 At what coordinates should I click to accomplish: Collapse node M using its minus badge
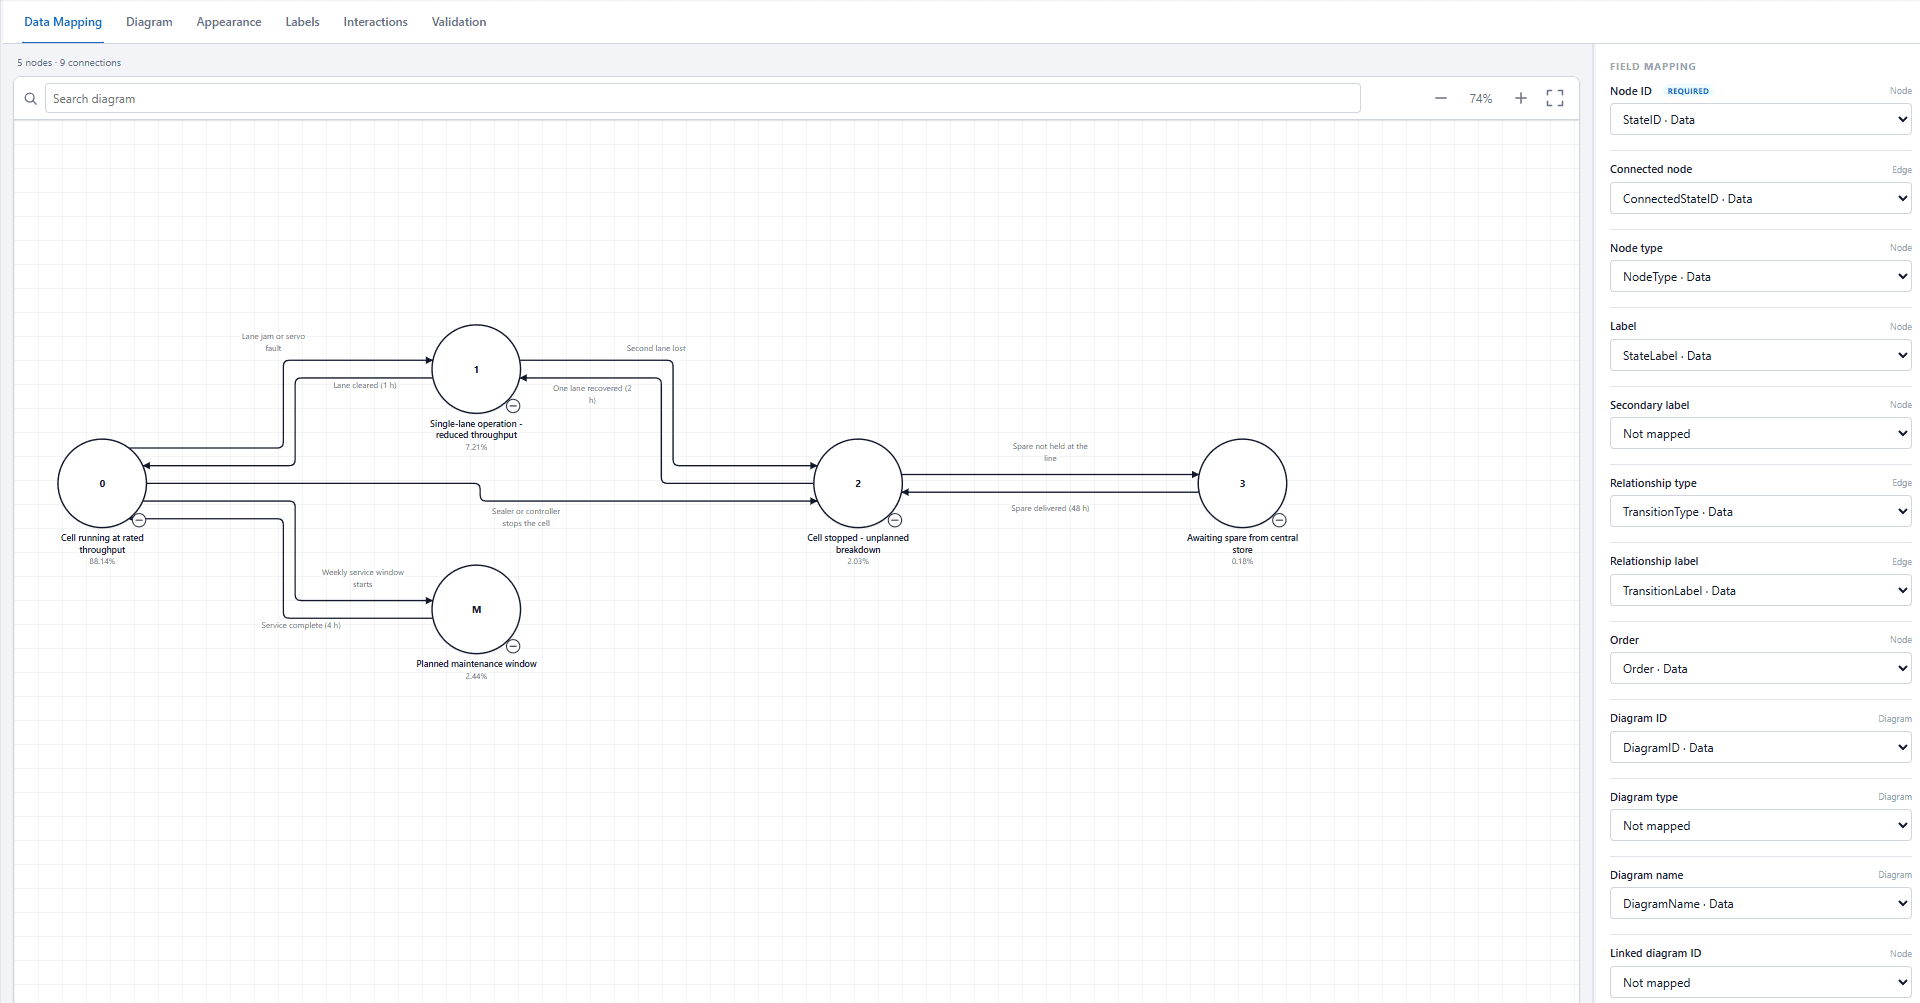(513, 646)
